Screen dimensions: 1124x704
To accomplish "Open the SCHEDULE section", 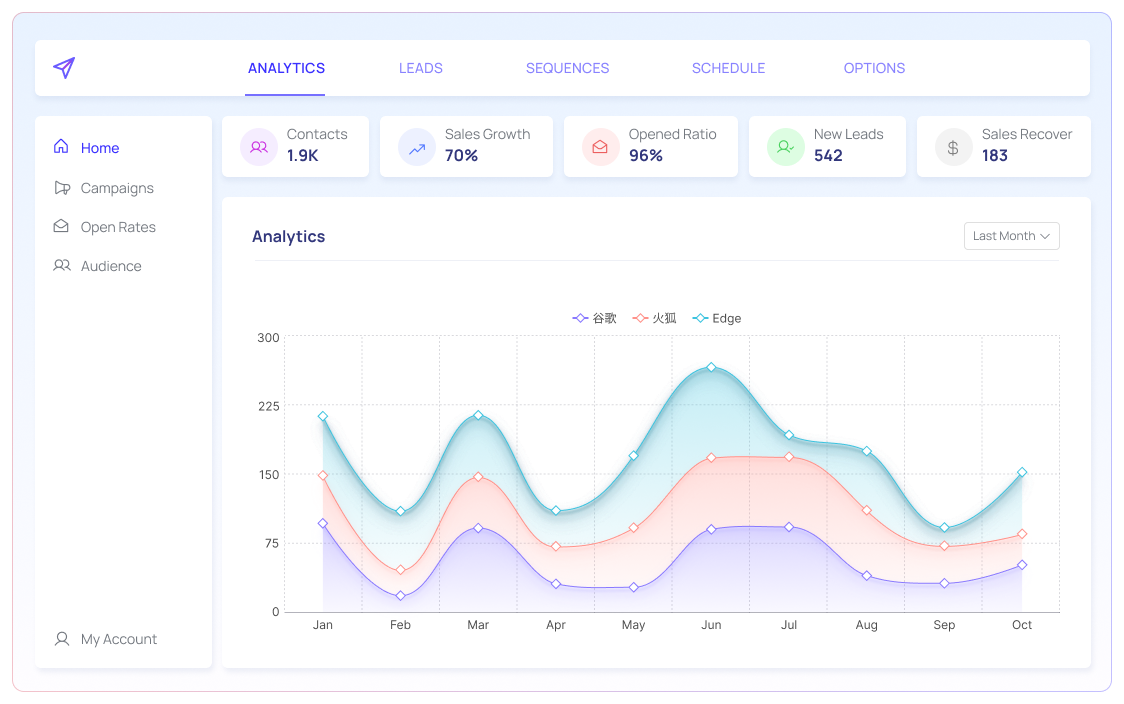I will point(728,68).
